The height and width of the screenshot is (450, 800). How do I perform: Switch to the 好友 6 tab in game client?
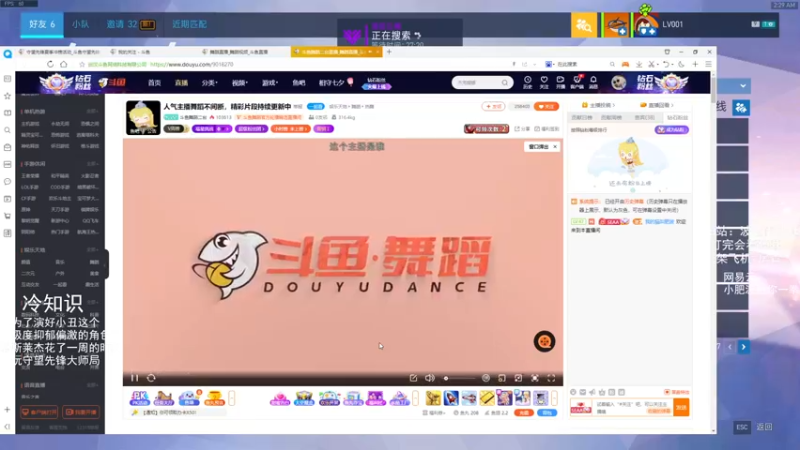[x=42, y=24]
